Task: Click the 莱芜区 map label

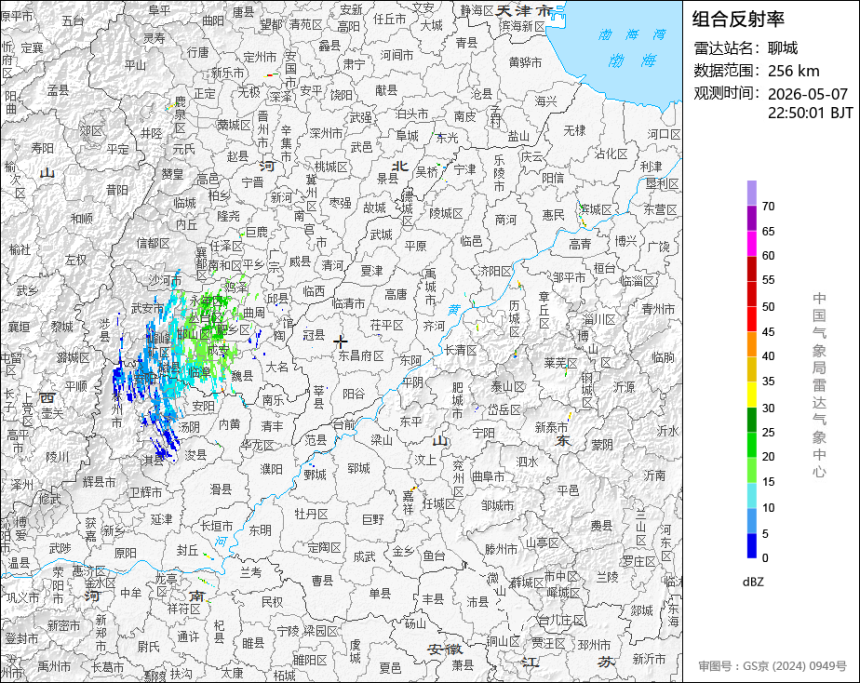Action: pyautogui.click(x=561, y=363)
